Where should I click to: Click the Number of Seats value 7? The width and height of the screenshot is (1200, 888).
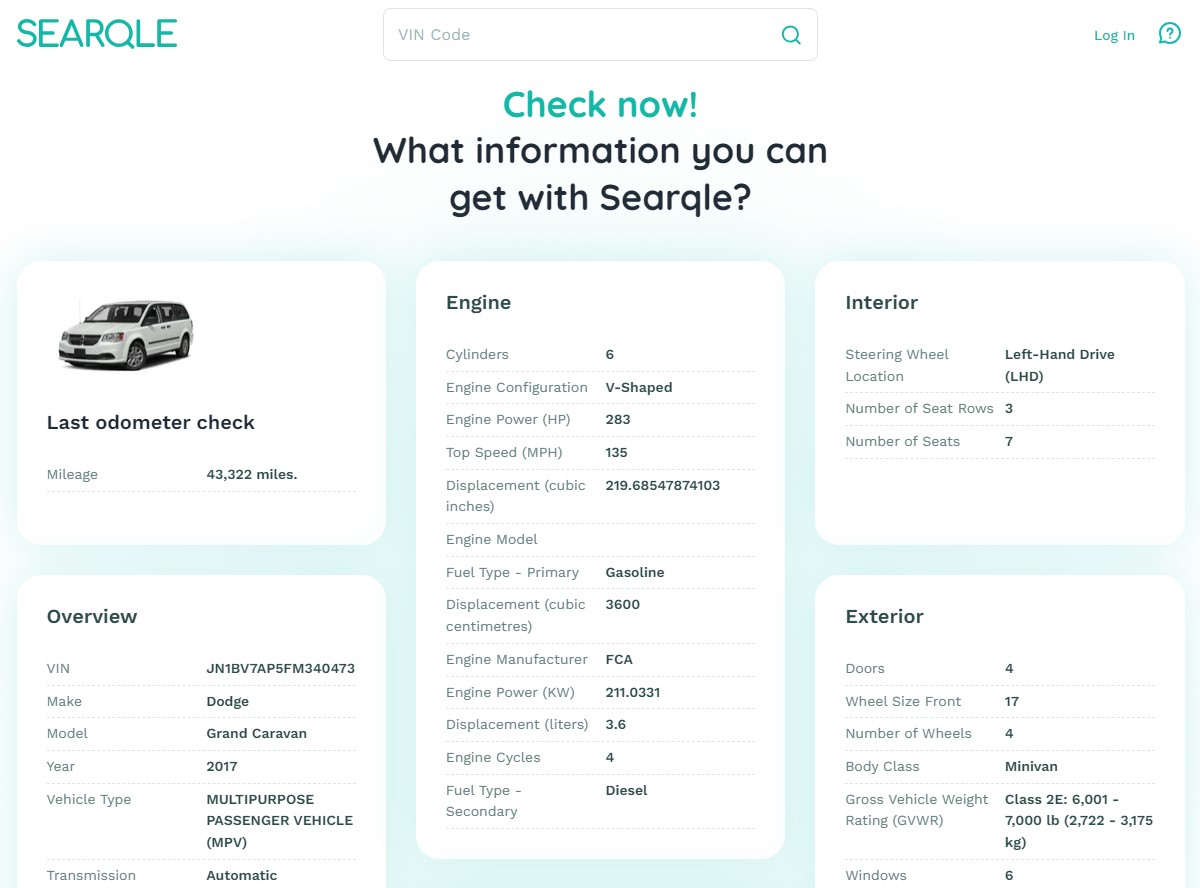coord(1009,441)
